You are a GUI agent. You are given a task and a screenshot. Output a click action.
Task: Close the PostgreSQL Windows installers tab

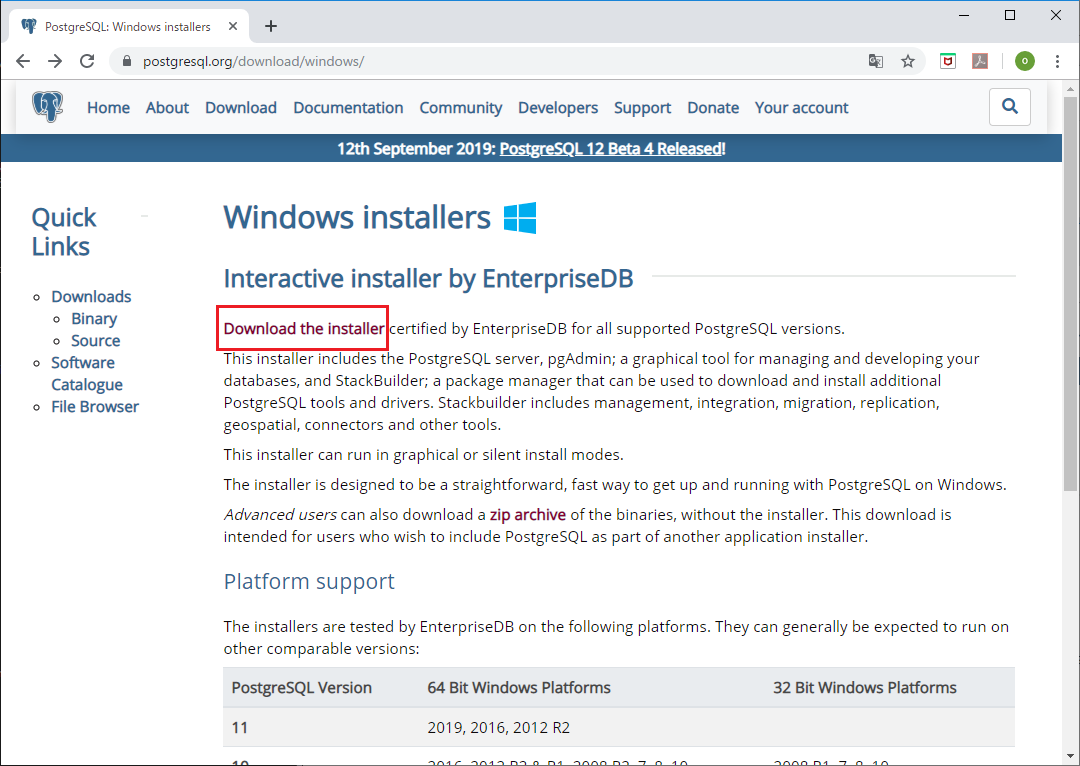(233, 26)
